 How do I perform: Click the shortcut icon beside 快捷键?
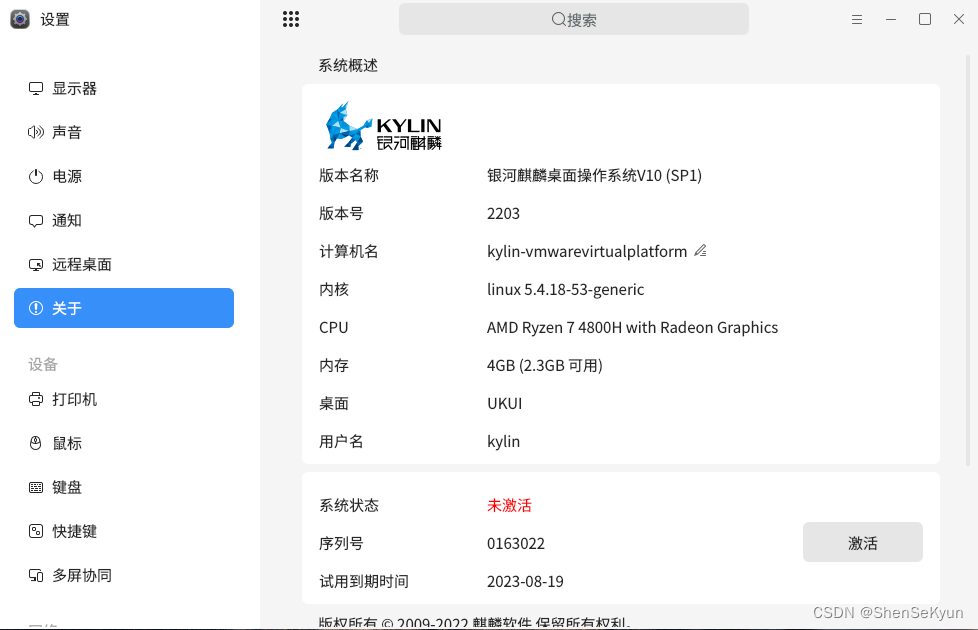[36, 531]
